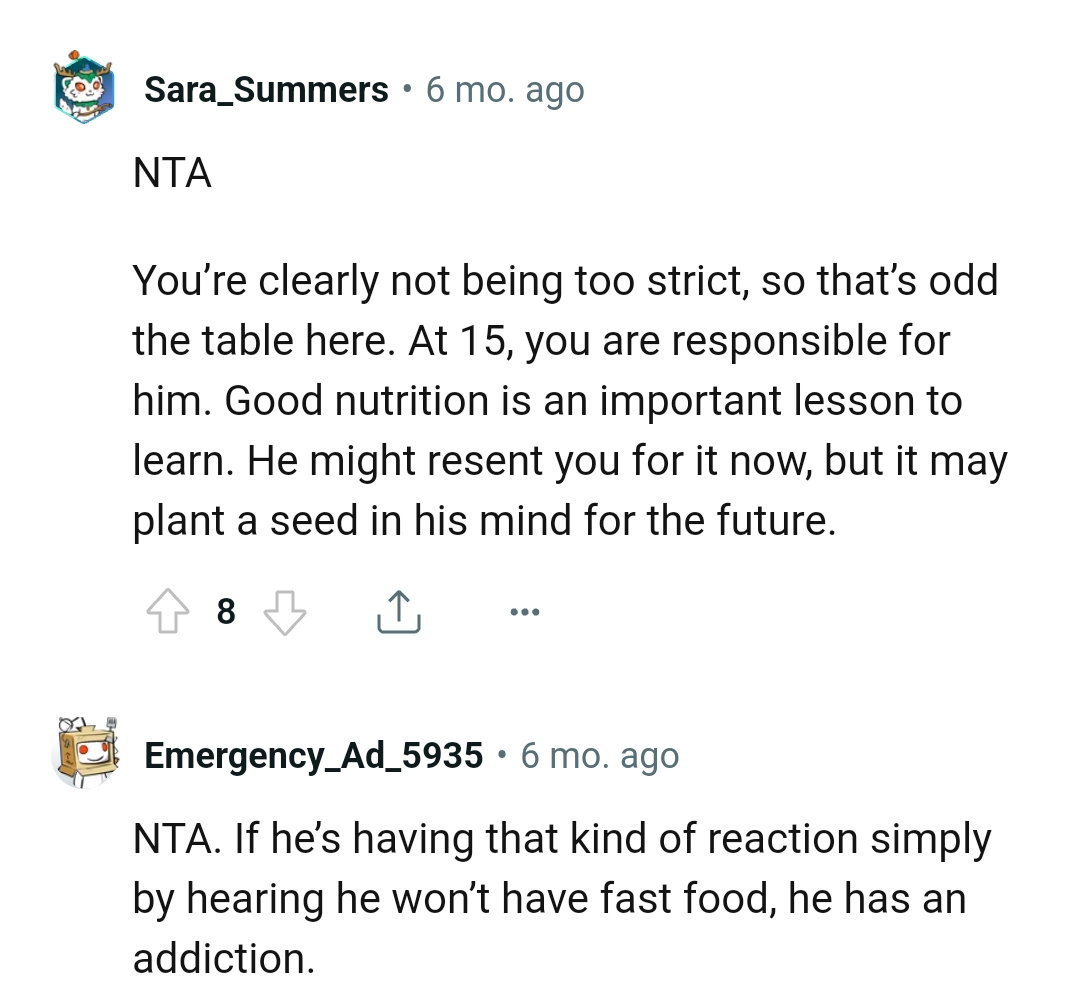
Task: Open the overflow menu on Sara_Summers' comment
Action: (525, 611)
